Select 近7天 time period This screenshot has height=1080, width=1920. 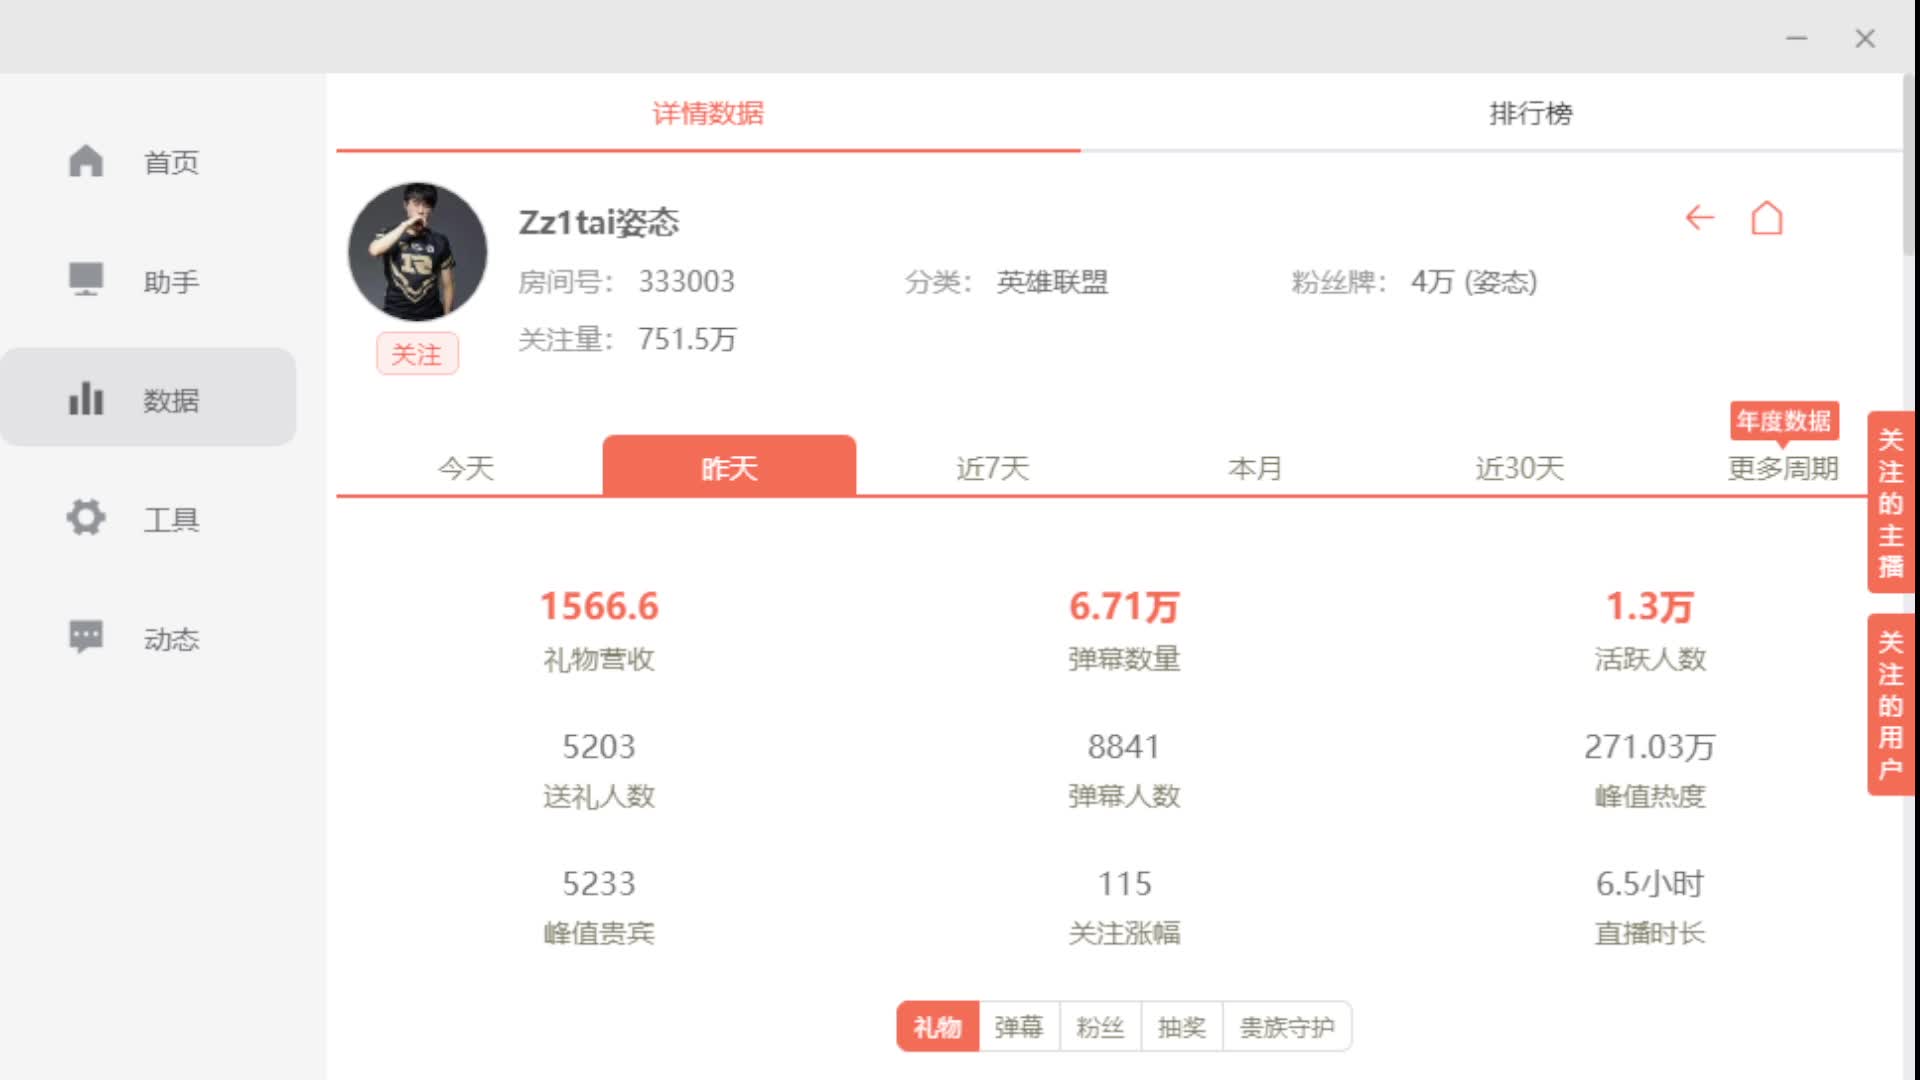992,468
